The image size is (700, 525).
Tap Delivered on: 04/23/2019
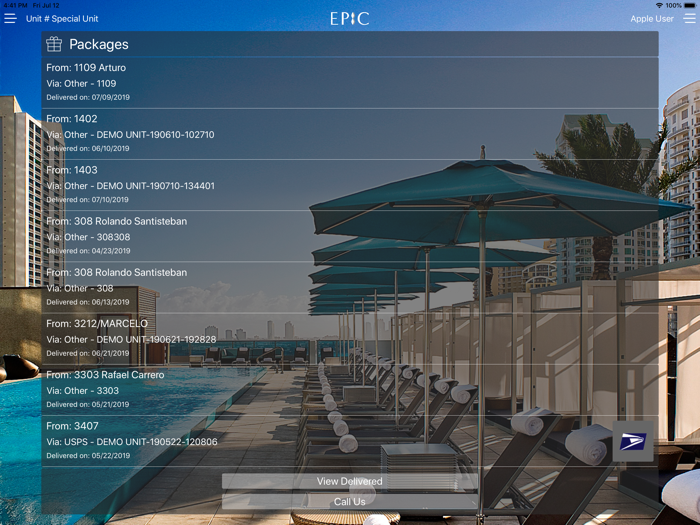point(88,251)
